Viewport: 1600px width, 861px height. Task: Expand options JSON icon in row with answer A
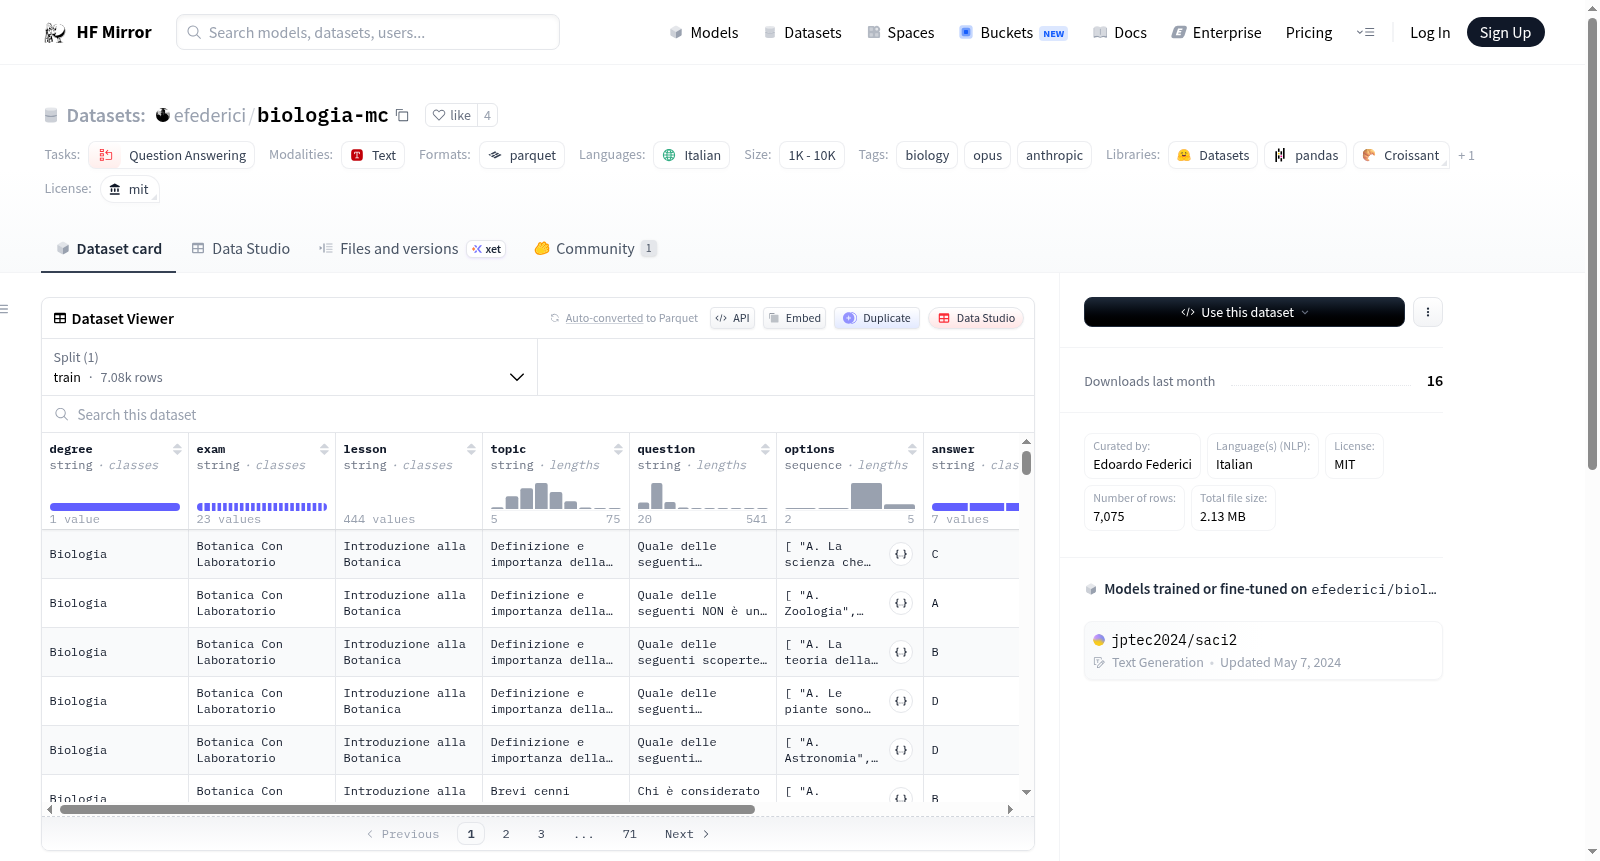[901, 603]
